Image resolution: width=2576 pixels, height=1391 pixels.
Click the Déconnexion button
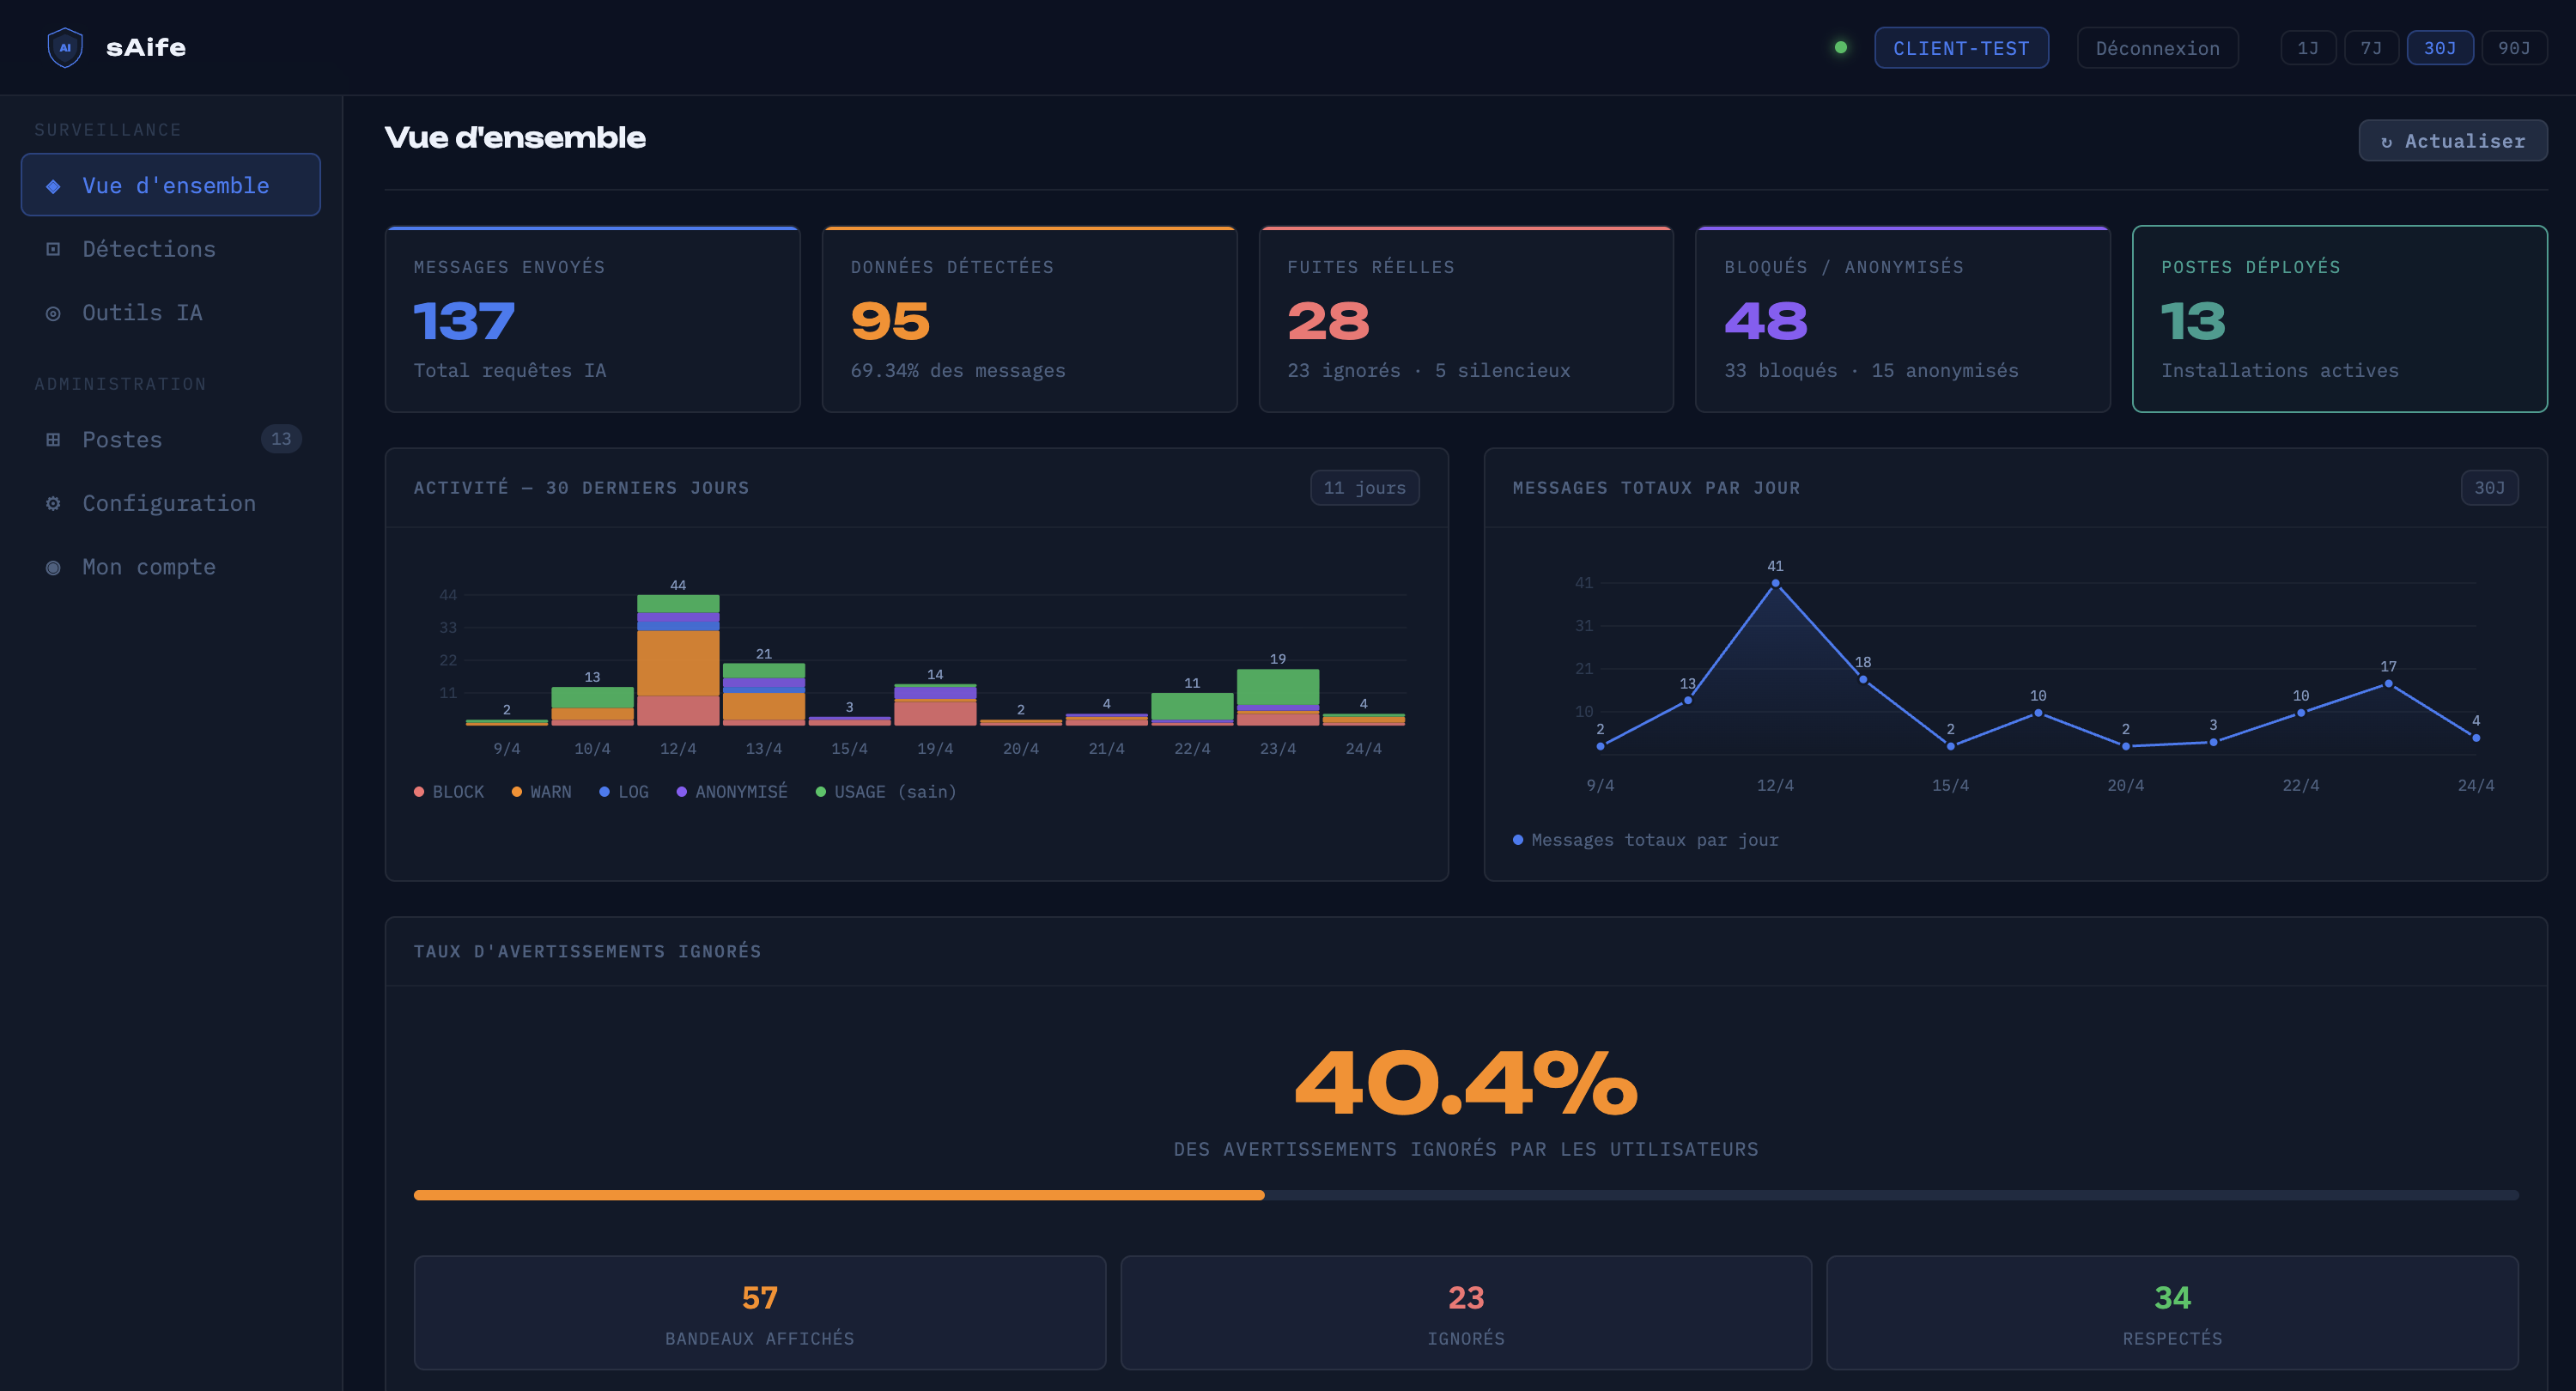click(2157, 48)
